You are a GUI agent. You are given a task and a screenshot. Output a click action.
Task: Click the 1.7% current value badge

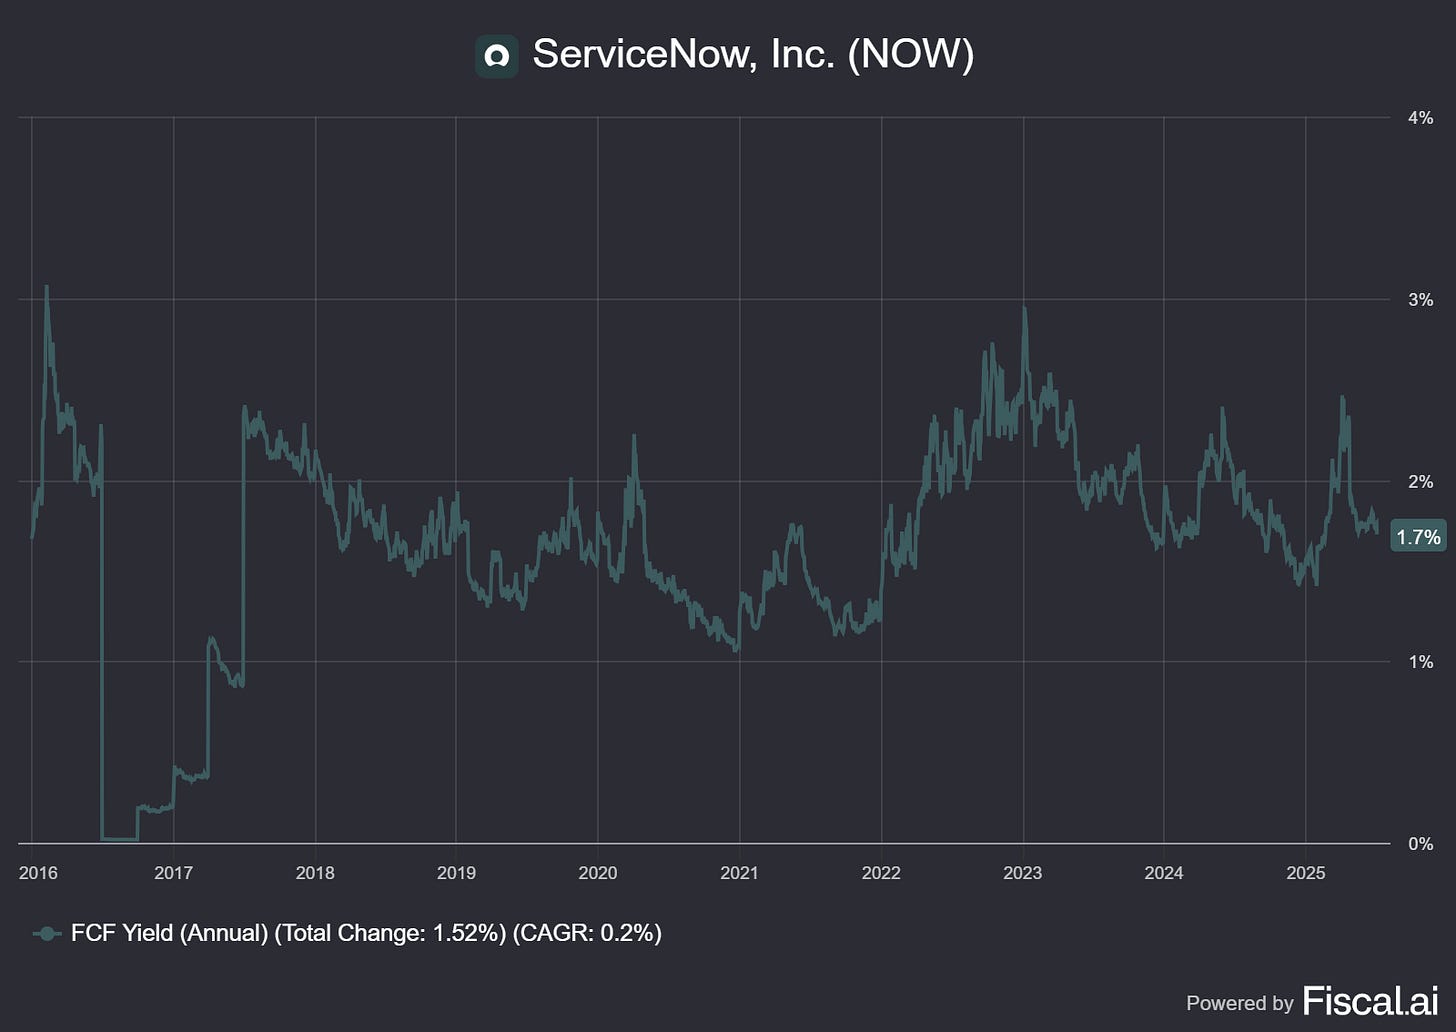coord(1418,537)
